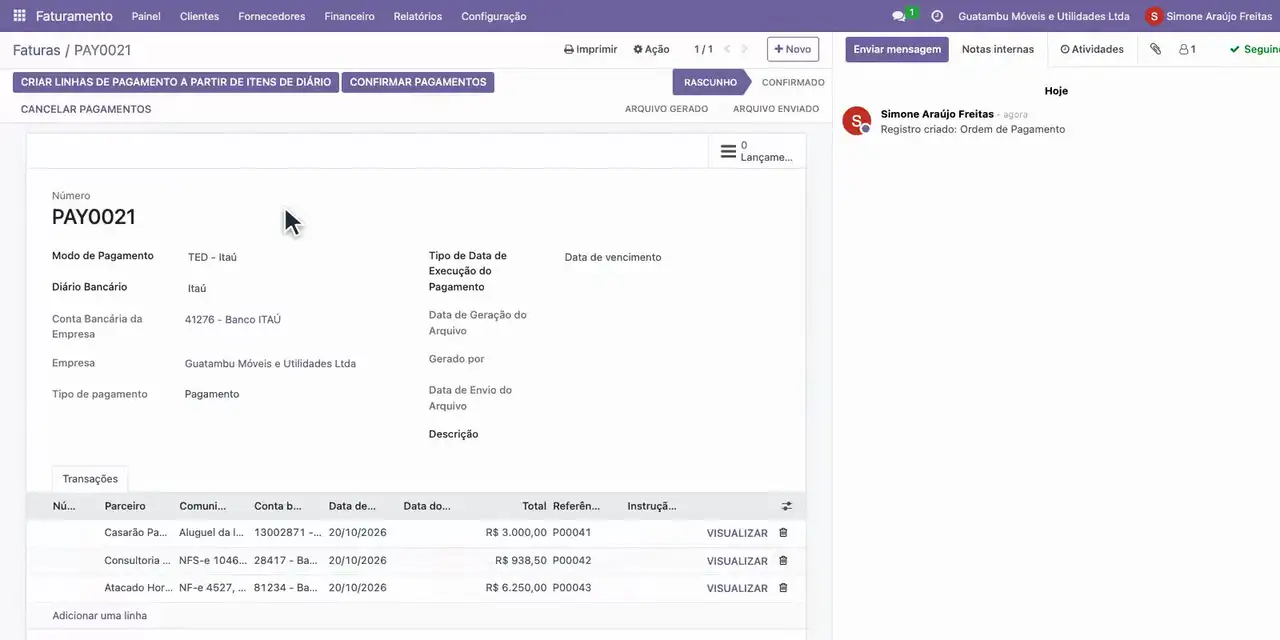Click the Cancelar Pagamentos button

[86, 109]
